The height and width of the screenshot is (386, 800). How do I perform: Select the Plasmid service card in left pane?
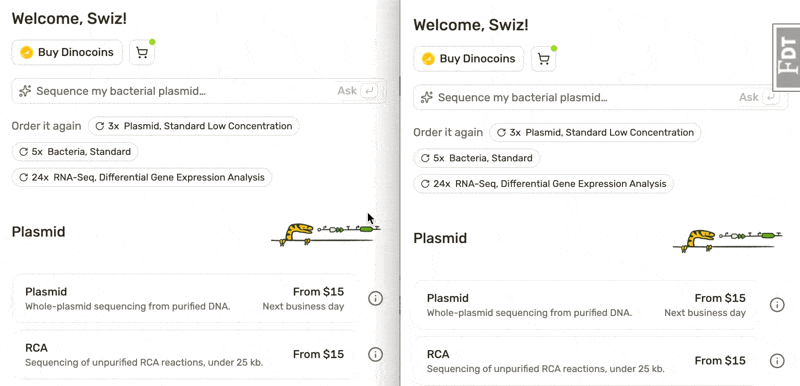click(186, 299)
